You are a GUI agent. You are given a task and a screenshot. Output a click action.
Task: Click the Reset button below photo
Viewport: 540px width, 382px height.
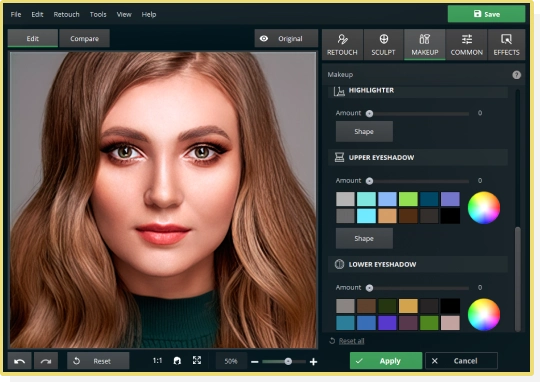tap(98, 361)
